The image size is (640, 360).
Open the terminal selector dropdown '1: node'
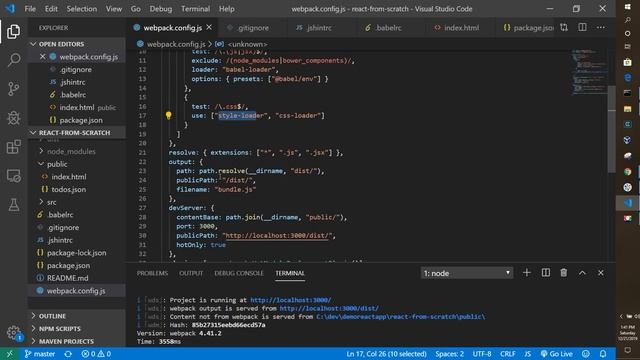pyautogui.click(x=467, y=273)
